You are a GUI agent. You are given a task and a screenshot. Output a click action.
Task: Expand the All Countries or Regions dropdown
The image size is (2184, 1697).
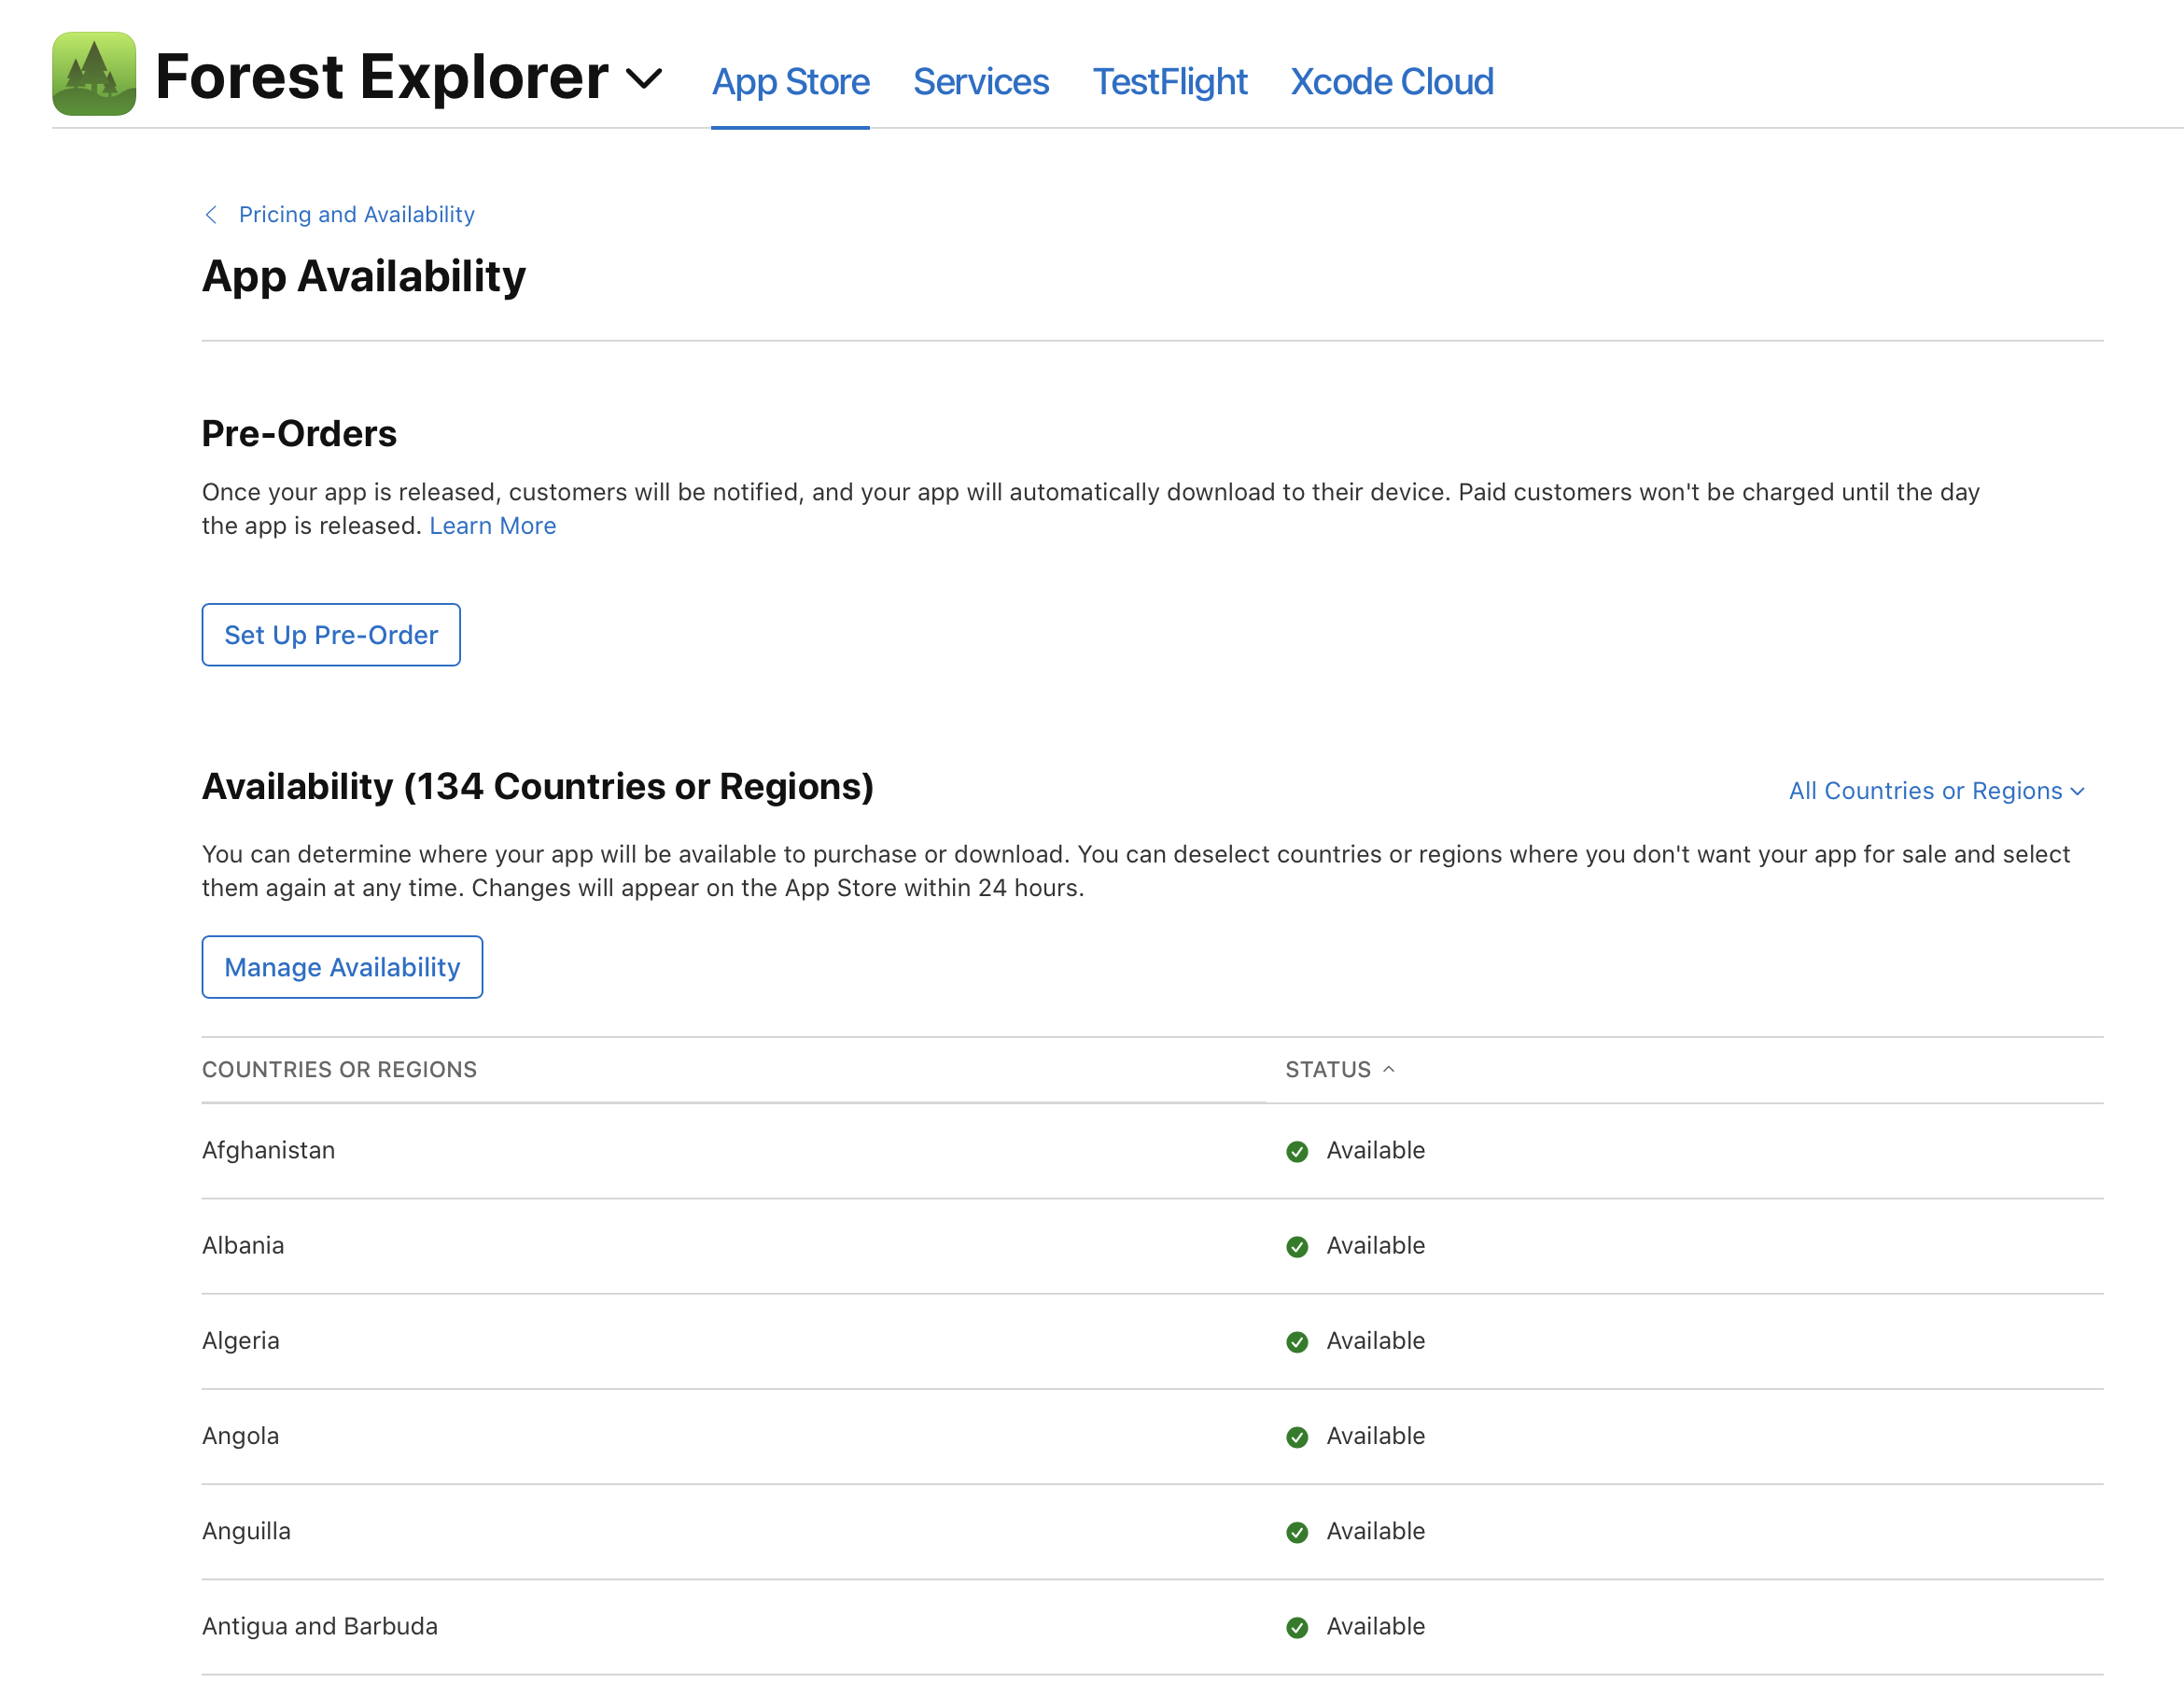click(1936, 789)
